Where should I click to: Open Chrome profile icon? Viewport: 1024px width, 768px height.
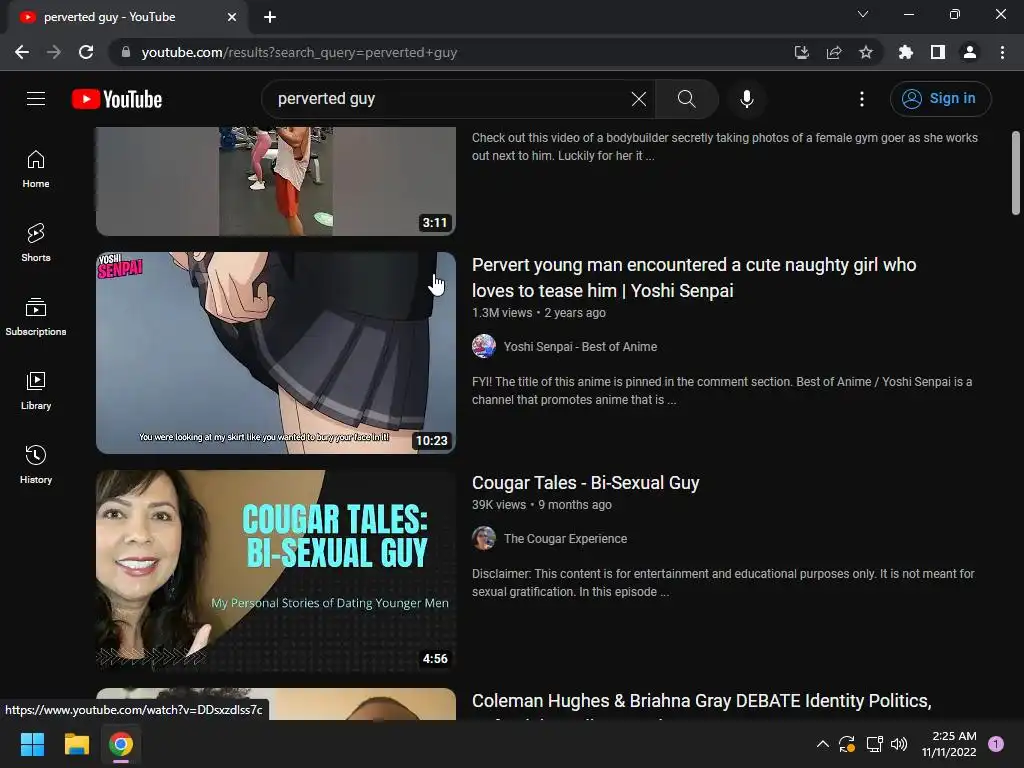coord(970,52)
